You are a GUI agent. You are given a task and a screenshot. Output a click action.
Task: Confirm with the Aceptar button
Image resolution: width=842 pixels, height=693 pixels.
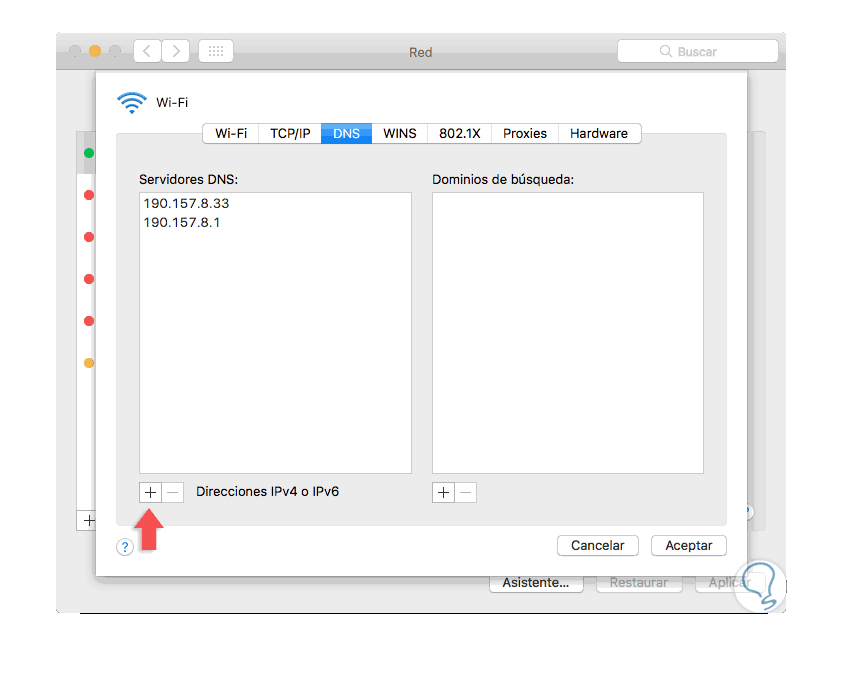coord(688,545)
